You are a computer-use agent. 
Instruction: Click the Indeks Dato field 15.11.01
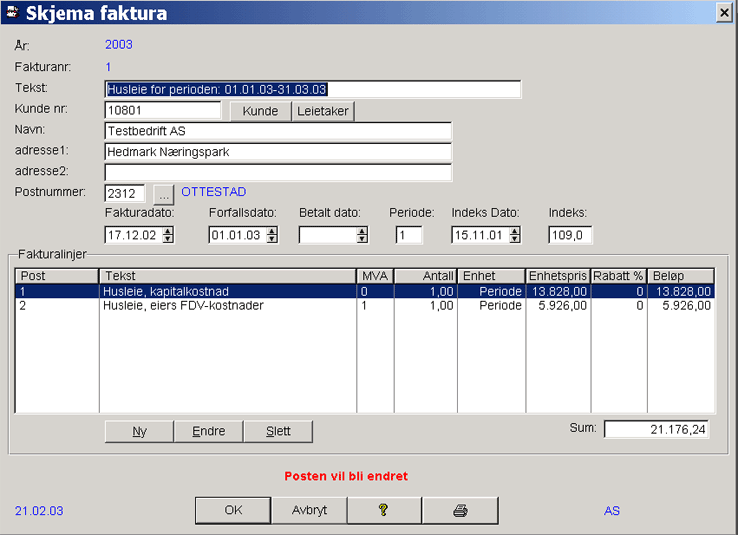click(481, 235)
